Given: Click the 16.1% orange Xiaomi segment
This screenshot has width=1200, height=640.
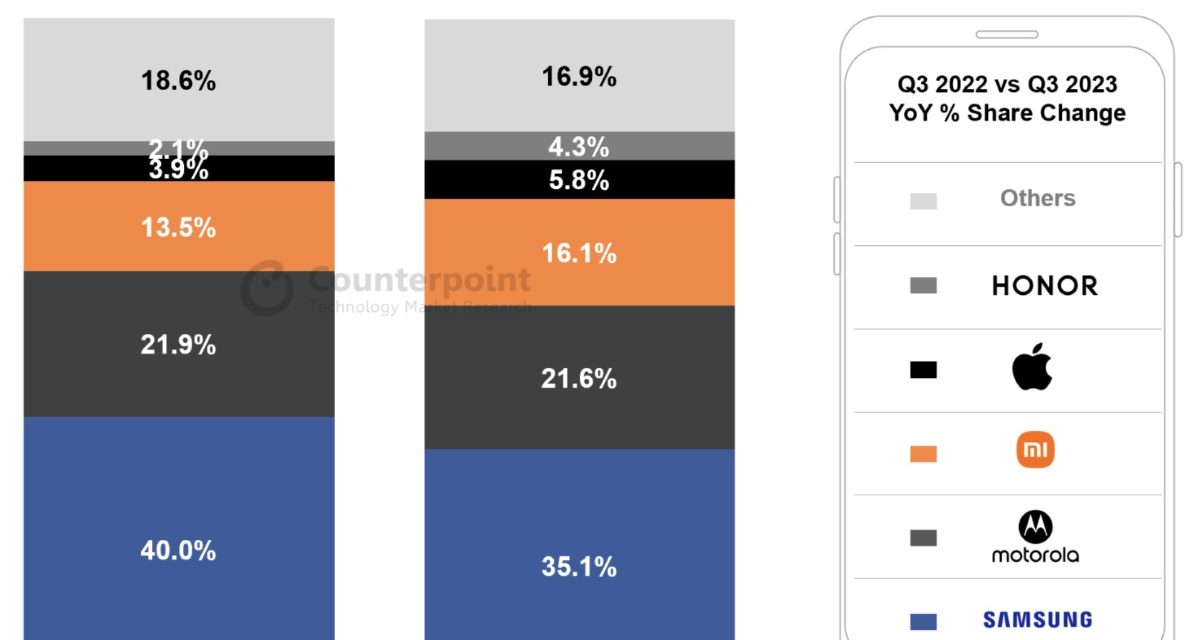Looking at the screenshot, I should 579,252.
